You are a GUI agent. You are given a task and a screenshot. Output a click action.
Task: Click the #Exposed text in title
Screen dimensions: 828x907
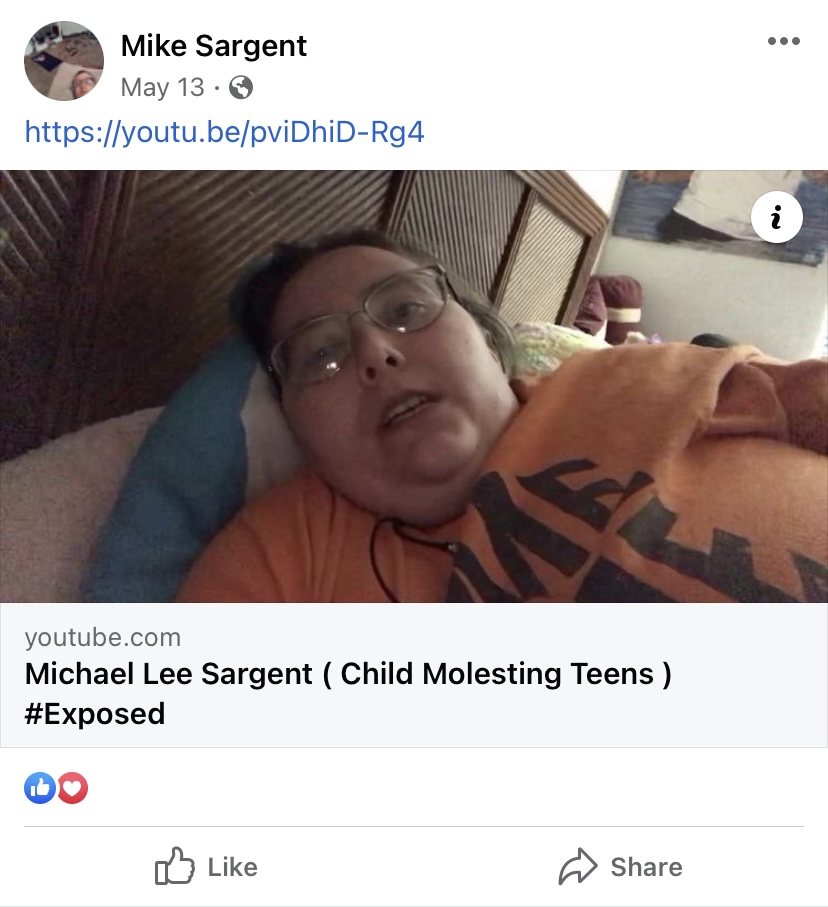[x=95, y=713]
